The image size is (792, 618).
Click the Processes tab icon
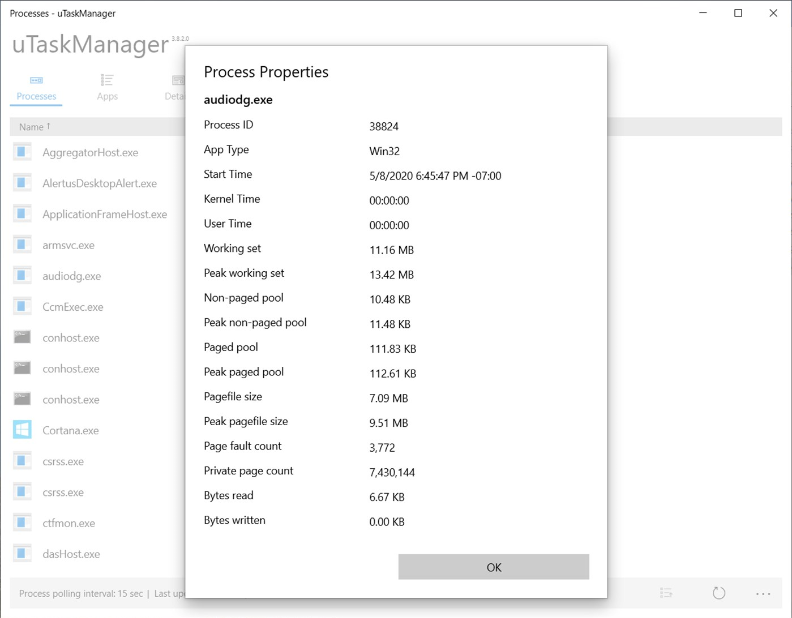tap(36, 80)
